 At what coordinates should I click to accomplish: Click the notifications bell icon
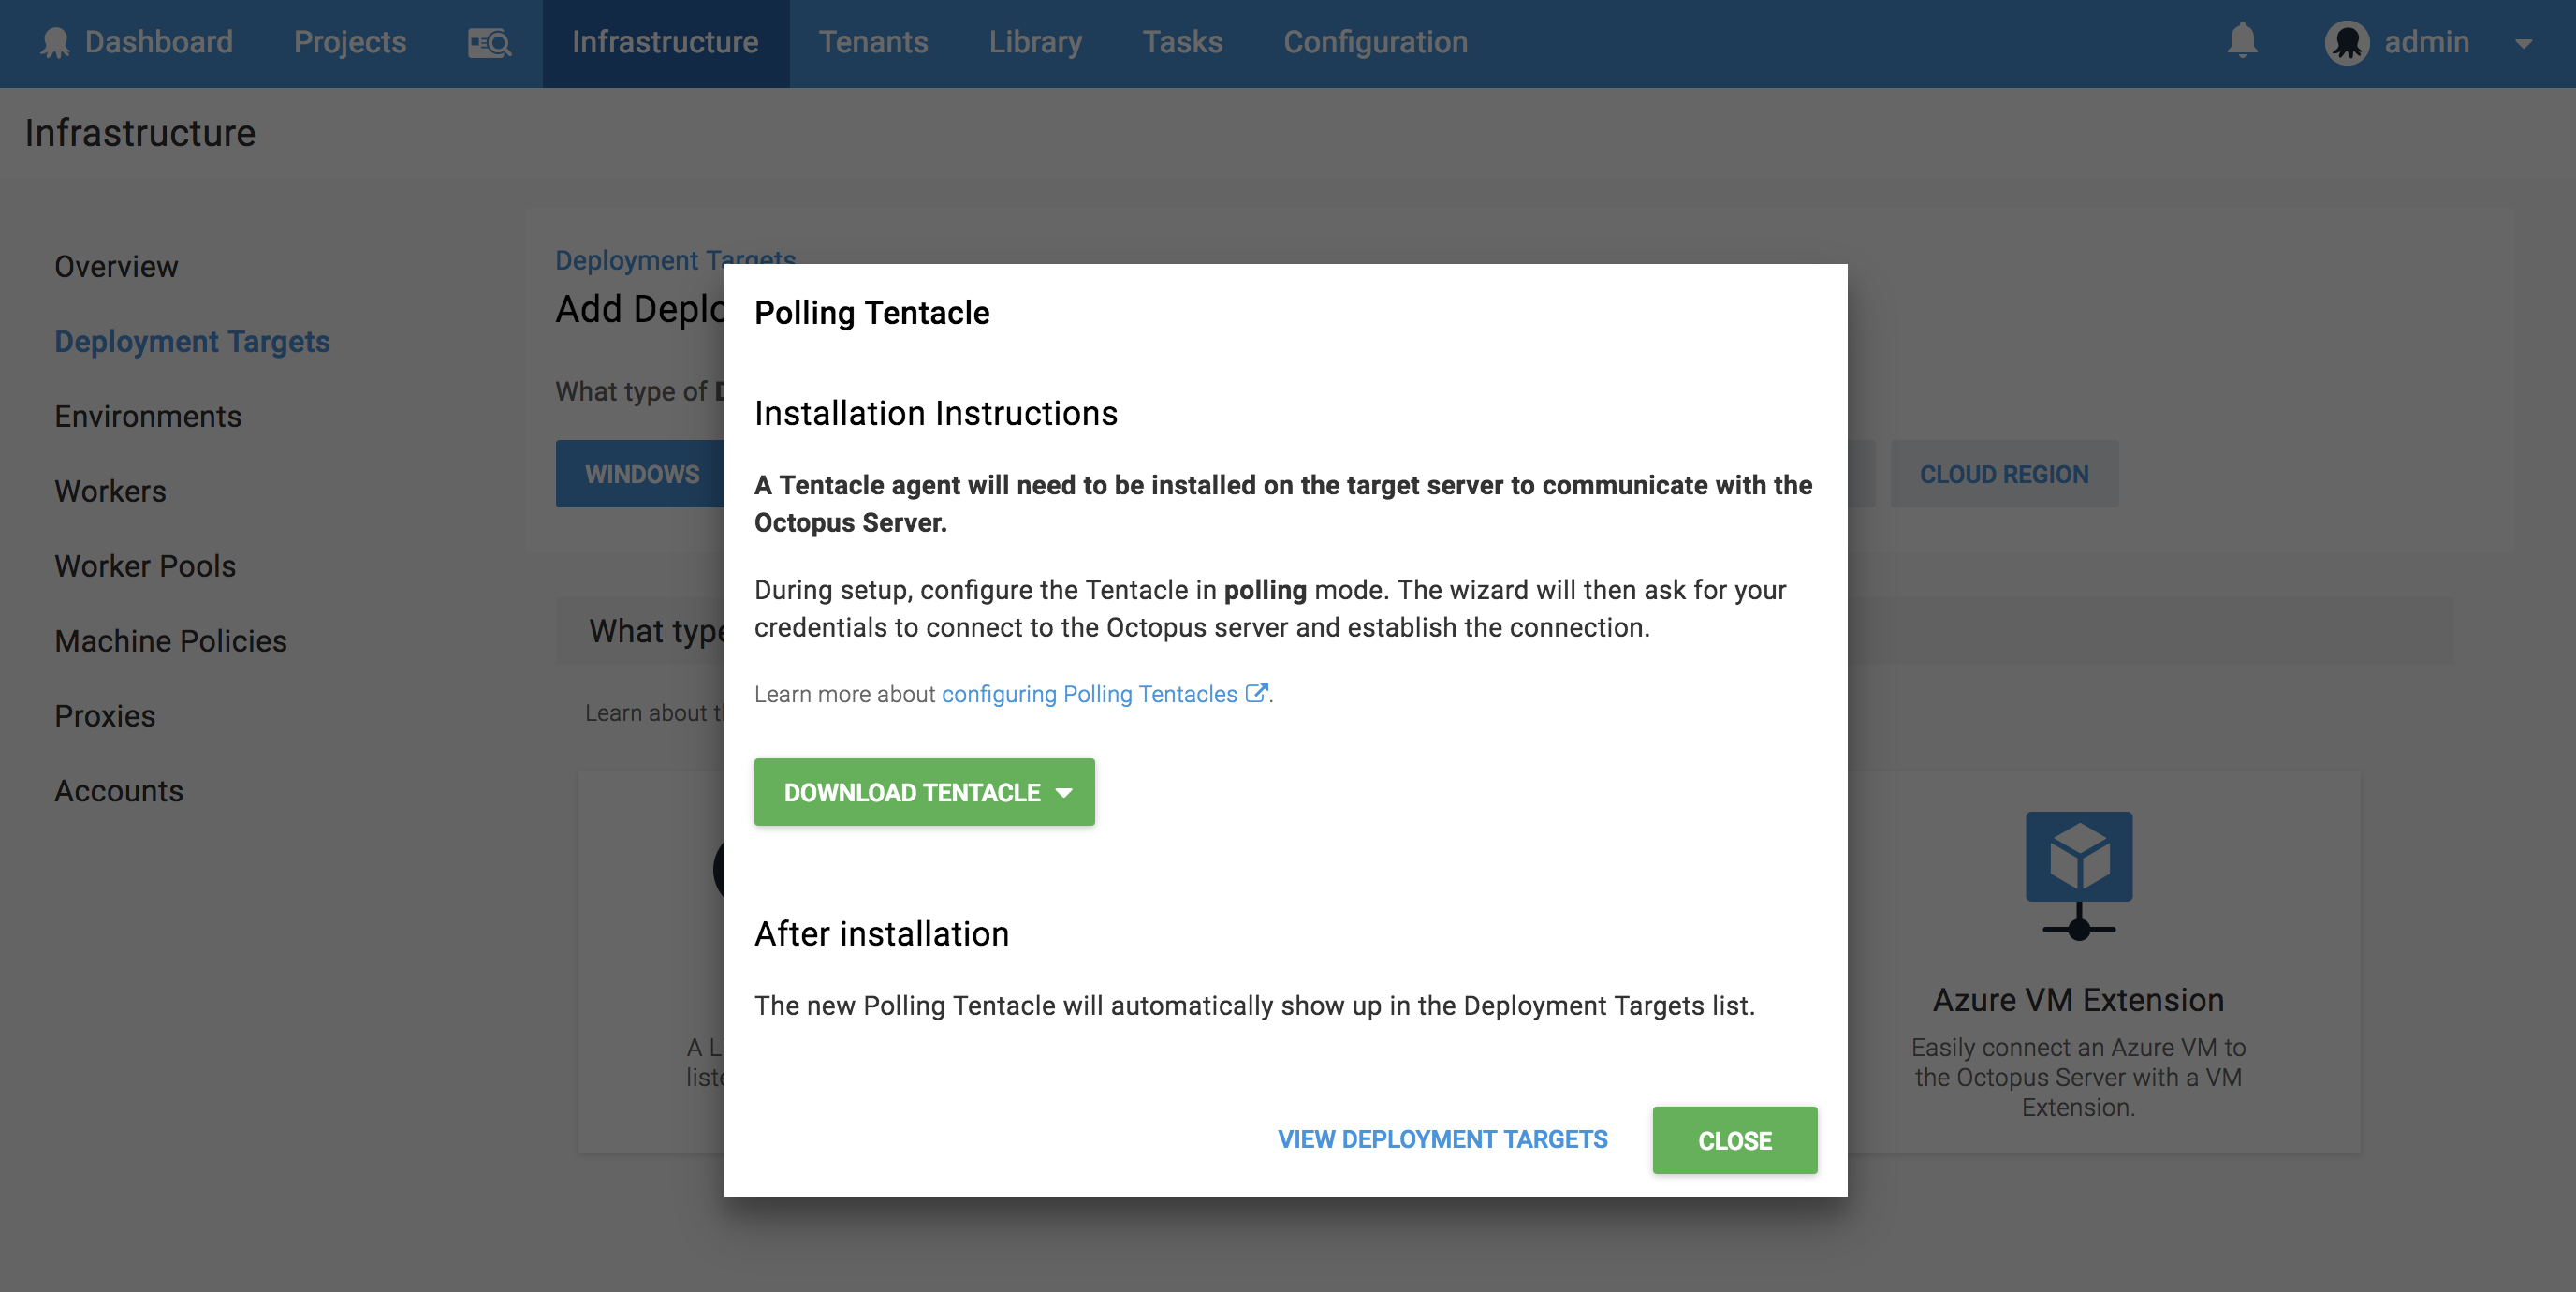[x=2242, y=41]
